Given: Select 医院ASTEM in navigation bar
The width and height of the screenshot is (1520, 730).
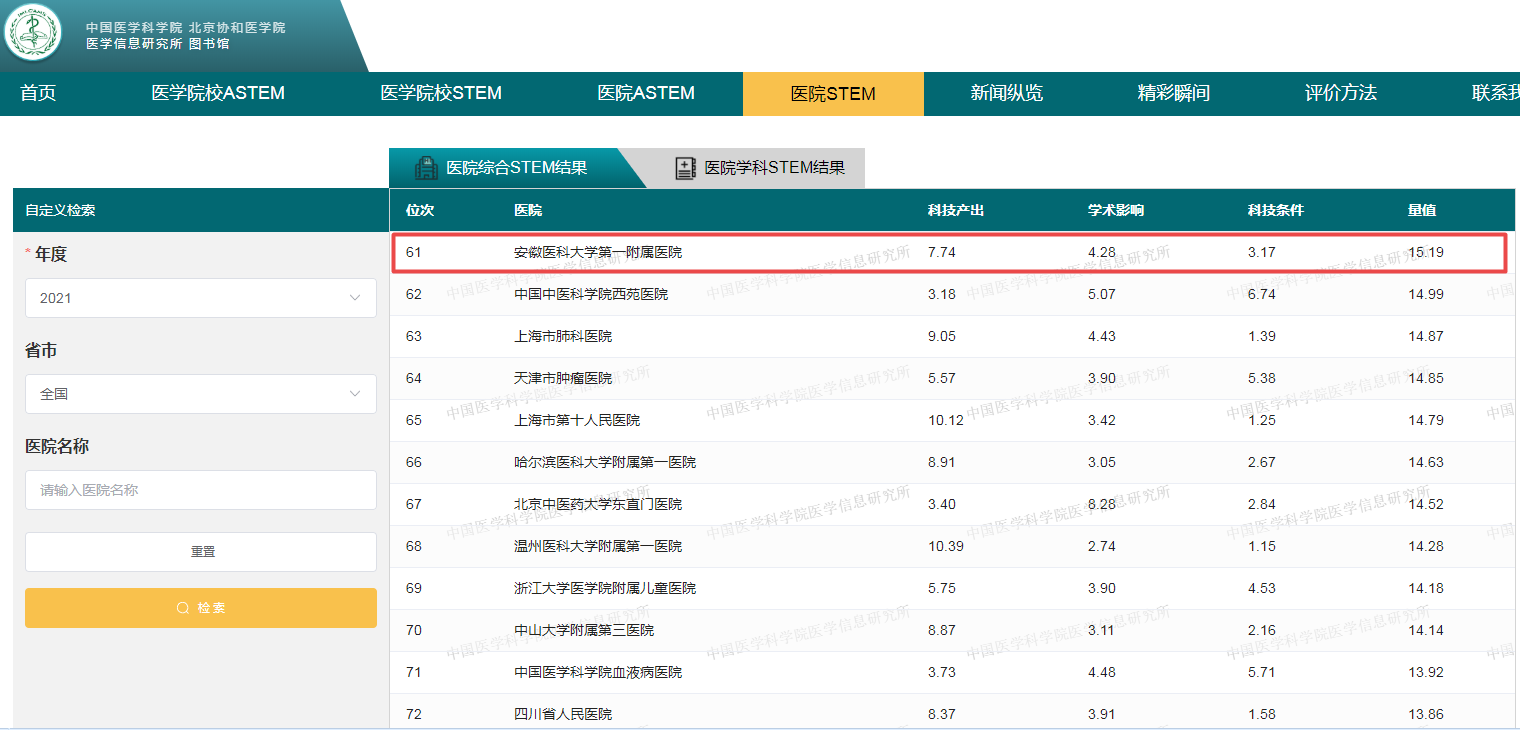Looking at the screenshot, I should click(646, 94).
